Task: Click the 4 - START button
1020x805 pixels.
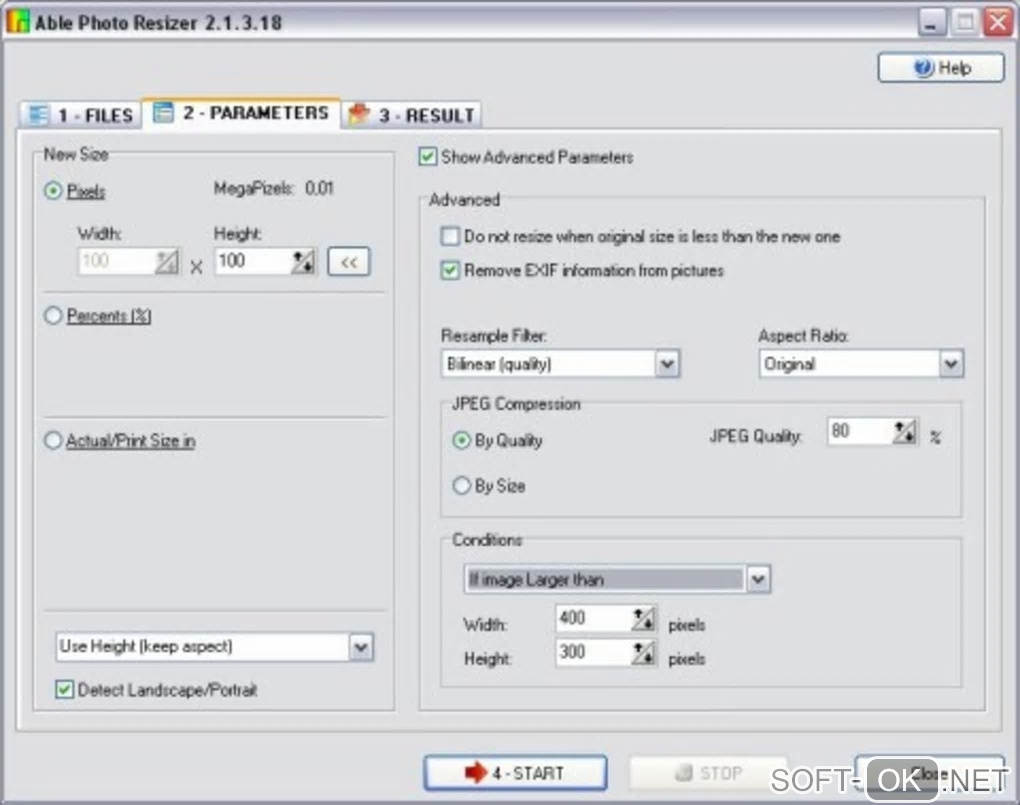Action: click(515, 772)
